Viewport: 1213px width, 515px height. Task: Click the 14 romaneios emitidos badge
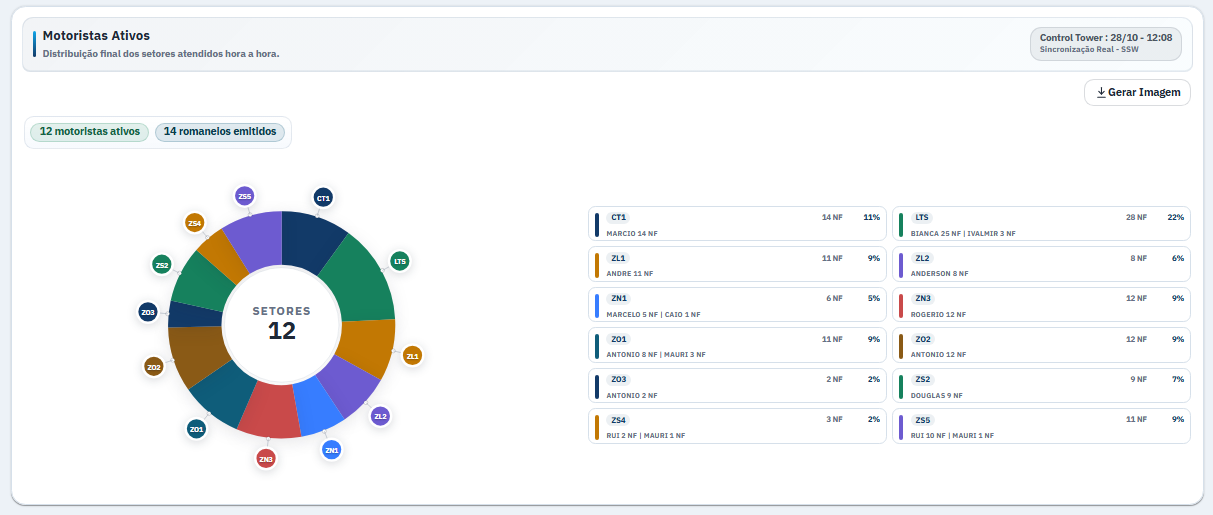click(x=220, y=132)
